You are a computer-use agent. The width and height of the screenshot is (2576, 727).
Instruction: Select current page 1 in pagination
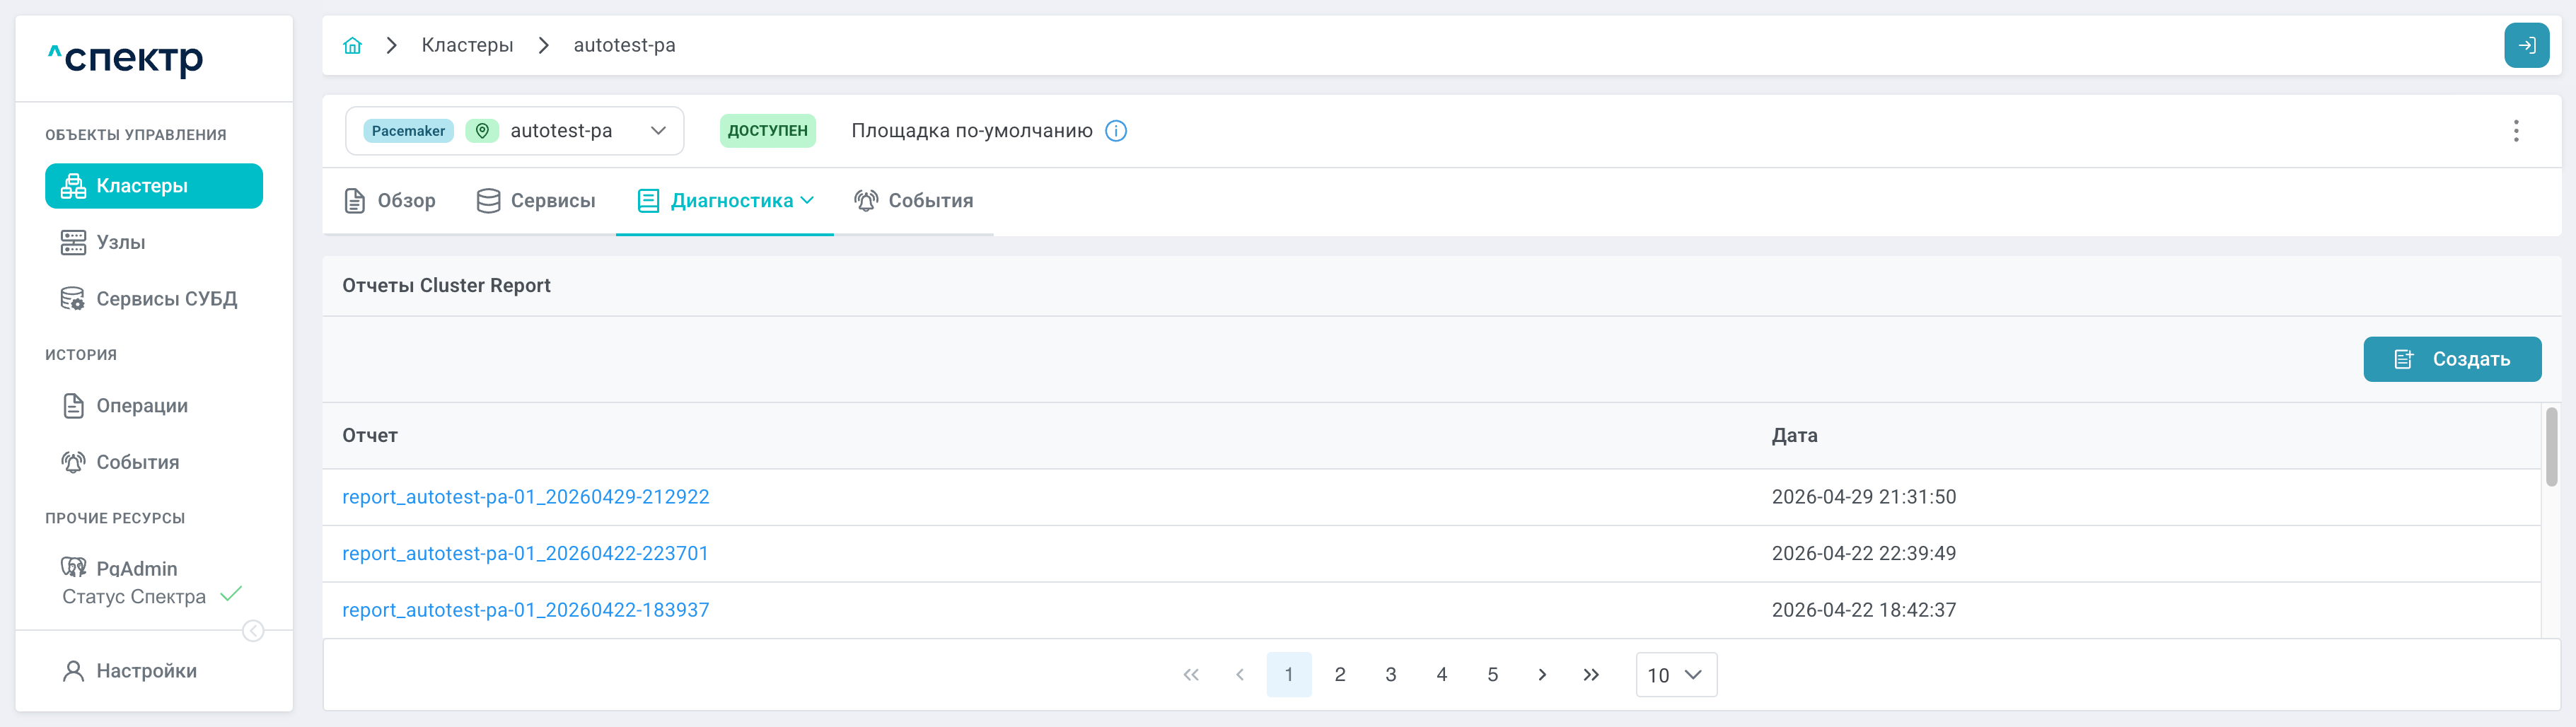[x=1289, y=675]
